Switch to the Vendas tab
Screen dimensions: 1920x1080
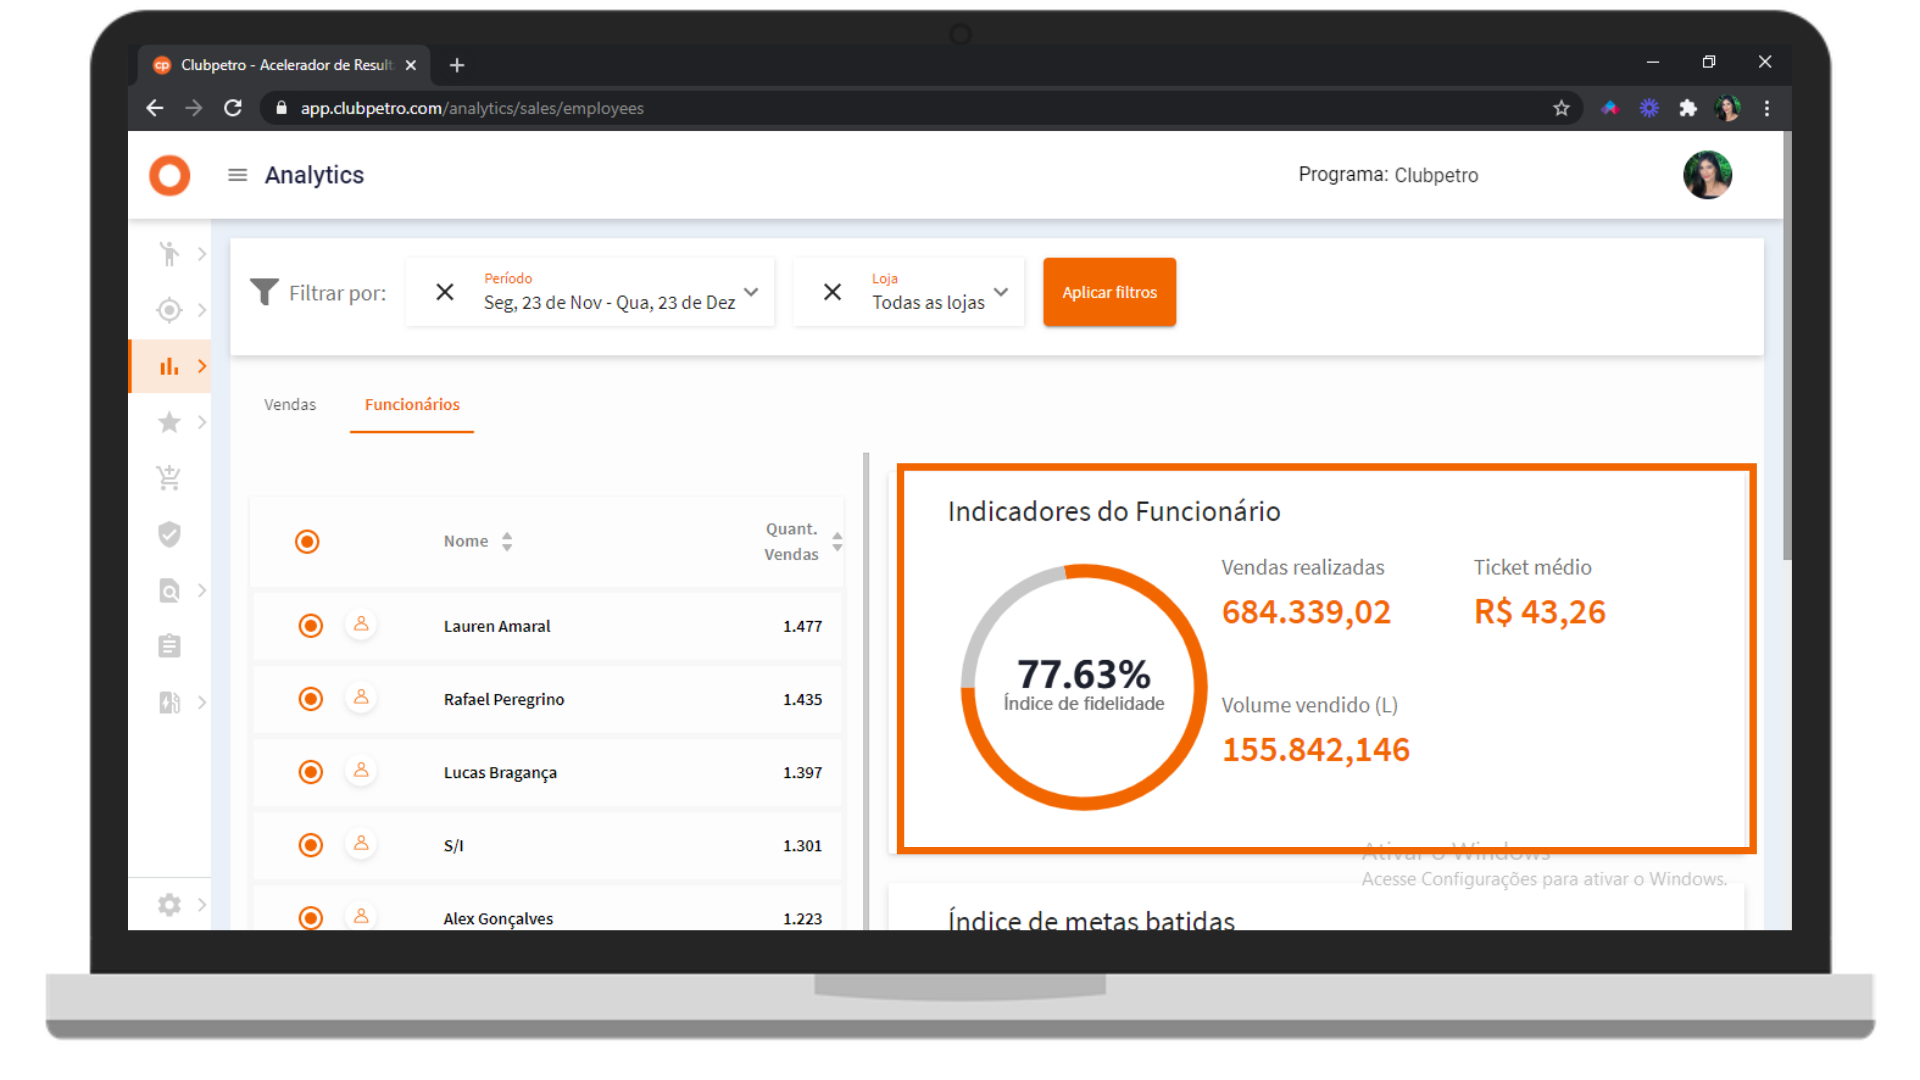(290, 404)
